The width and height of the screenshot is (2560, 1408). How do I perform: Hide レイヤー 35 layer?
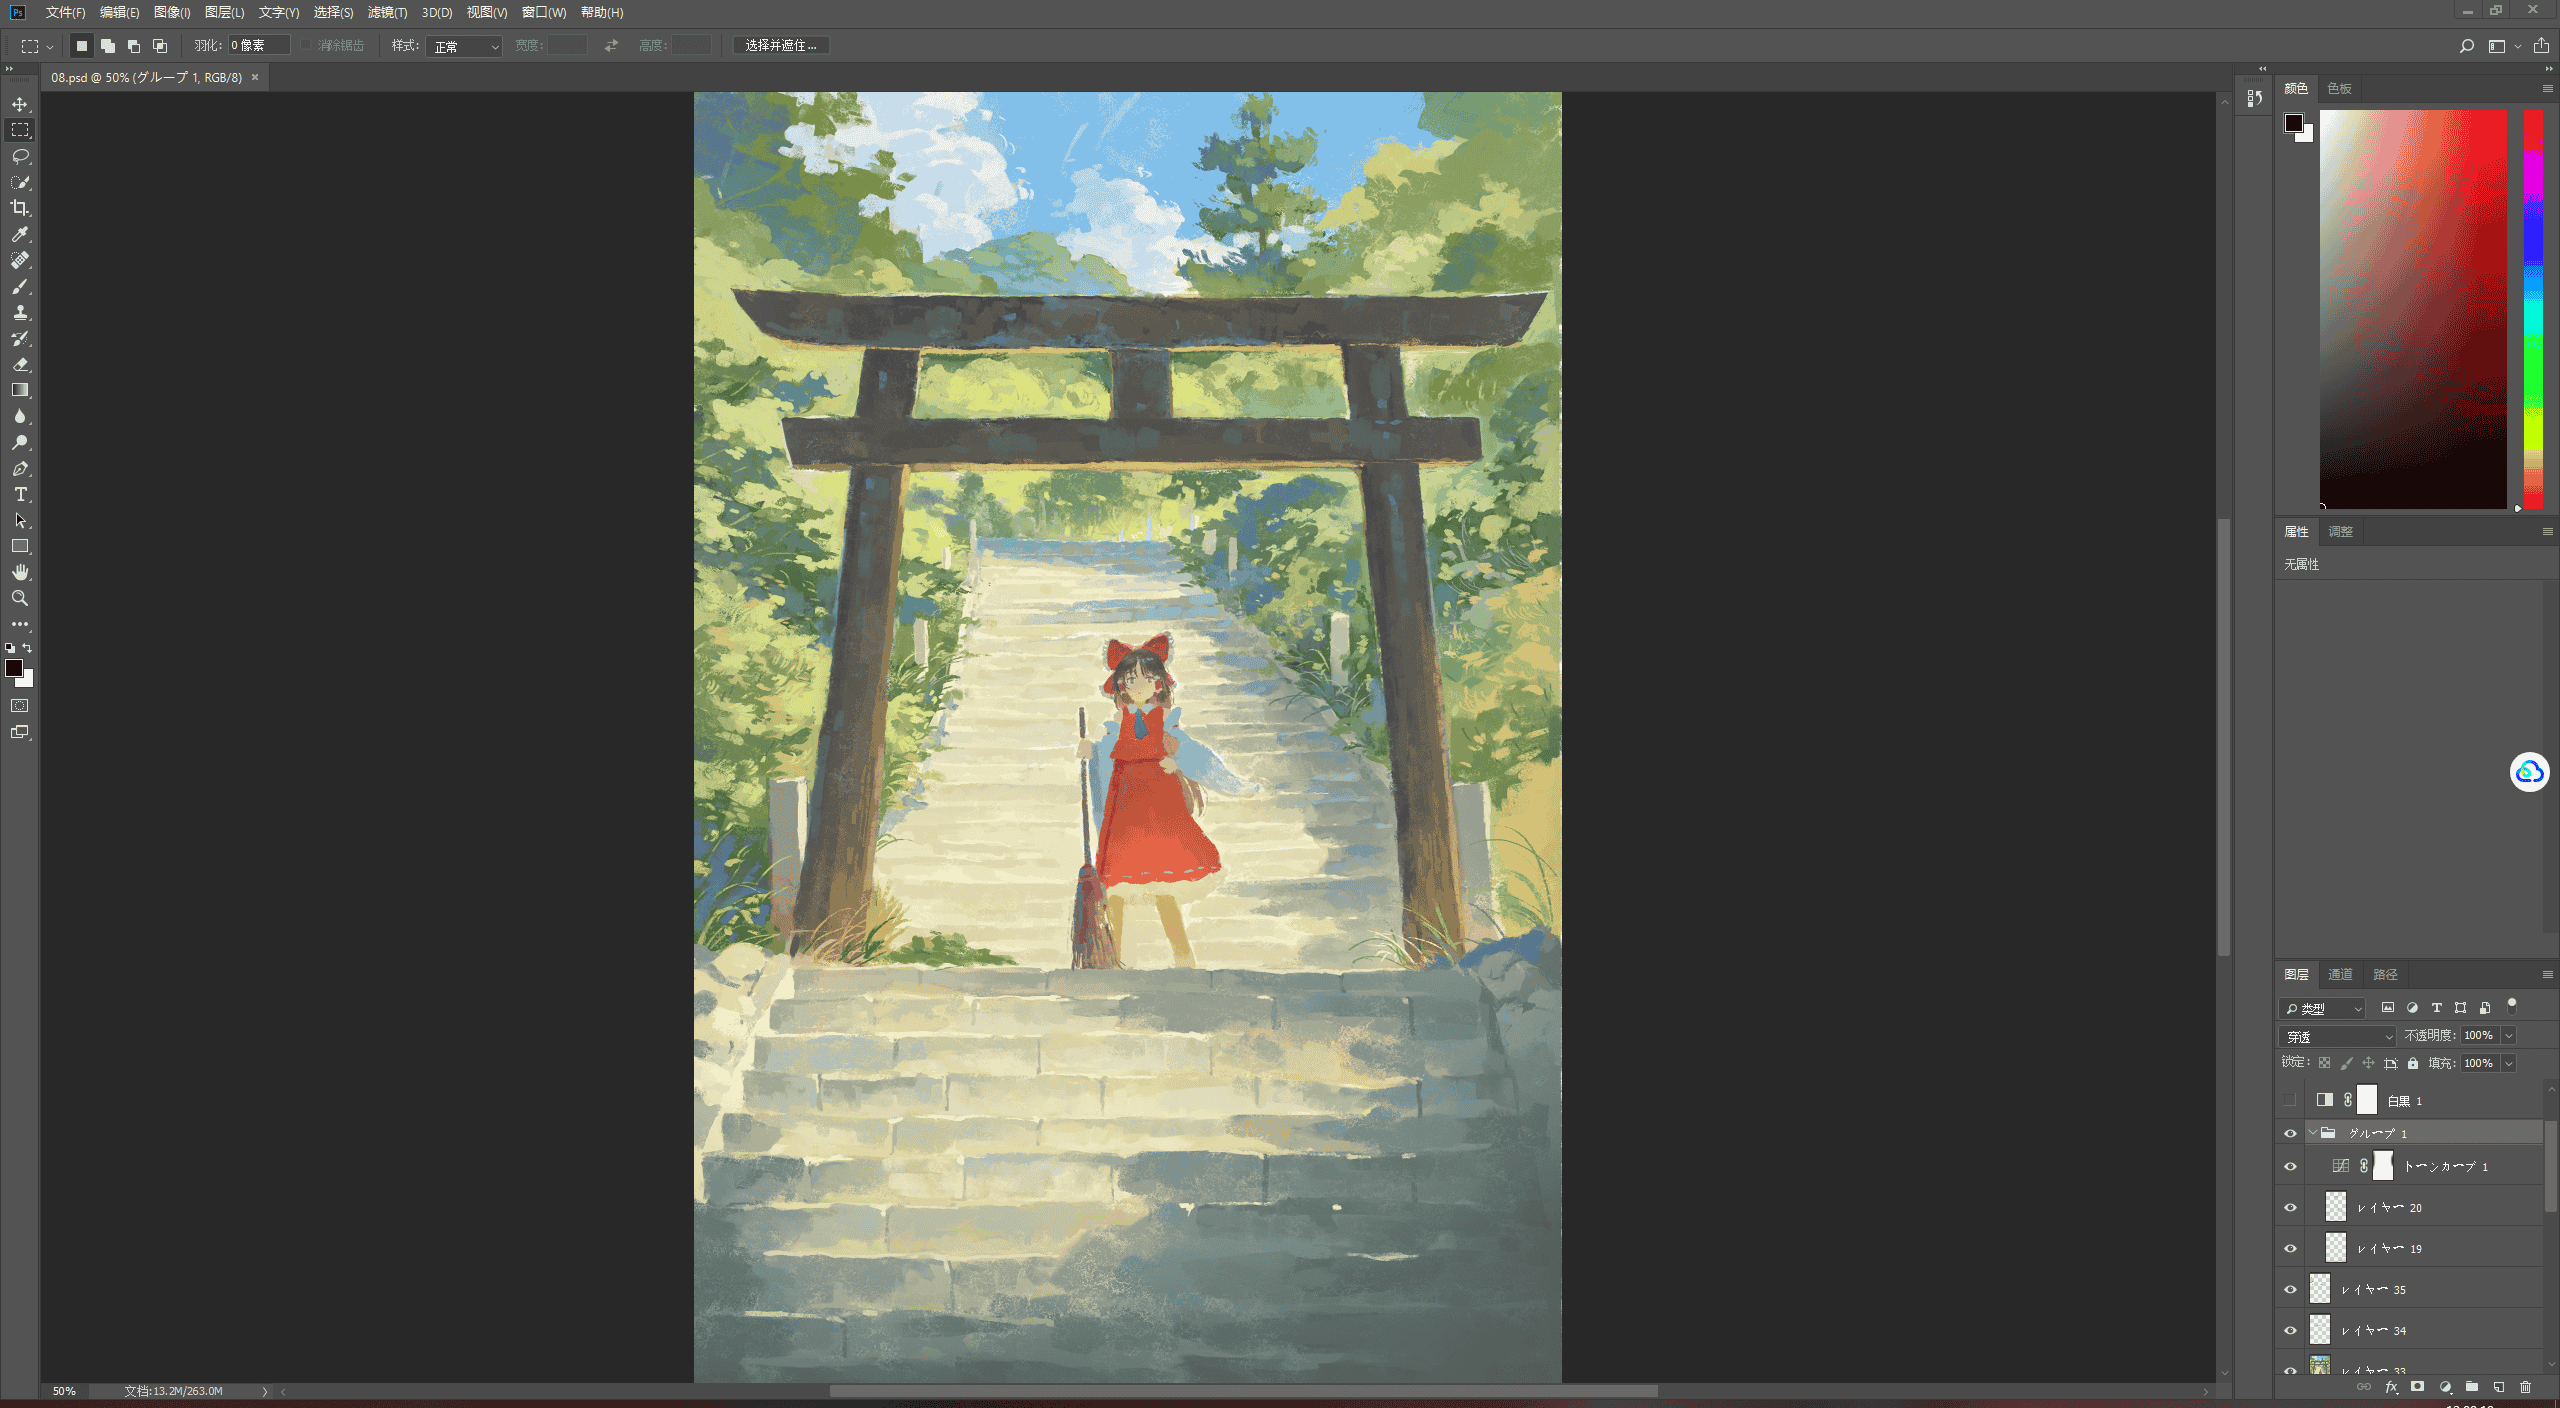pyautogui.click(x=2290, y=1289)
